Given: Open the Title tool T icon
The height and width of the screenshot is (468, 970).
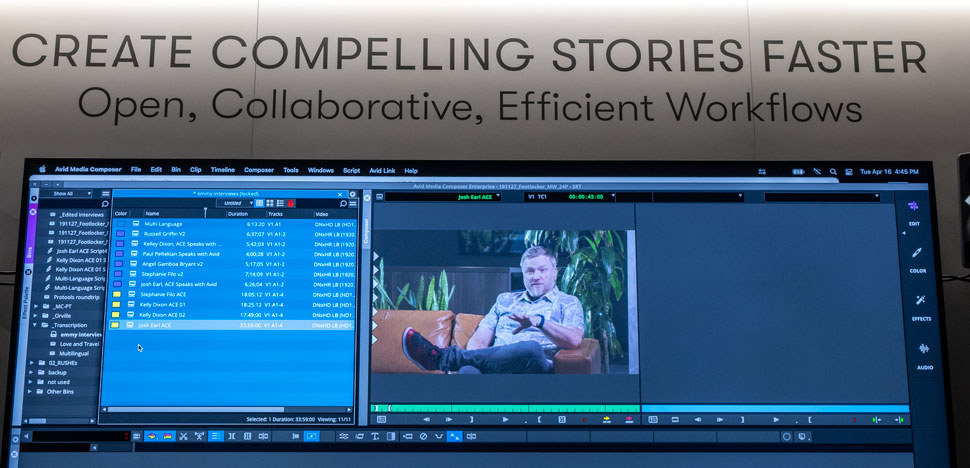Looking at the screenshot, I should click(375, 436).
